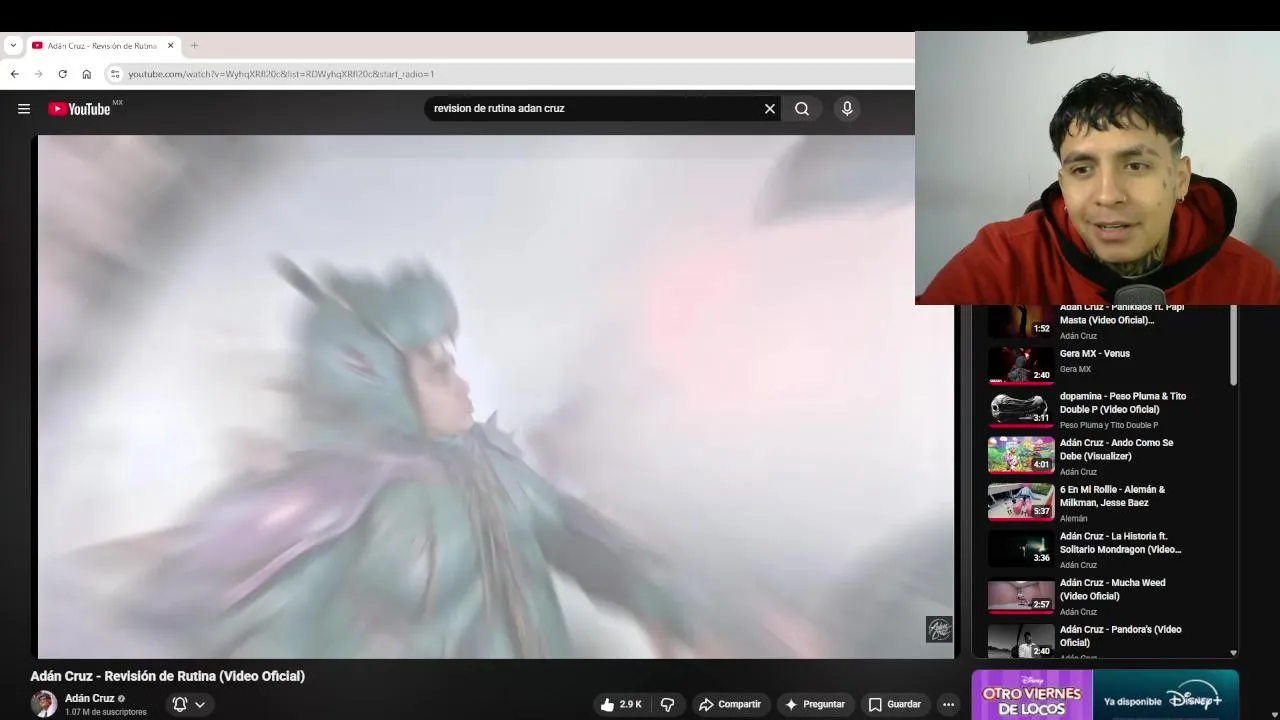Like the video with thumbs up
Screen dimensions: 1280x720
[x=620, y=704]
